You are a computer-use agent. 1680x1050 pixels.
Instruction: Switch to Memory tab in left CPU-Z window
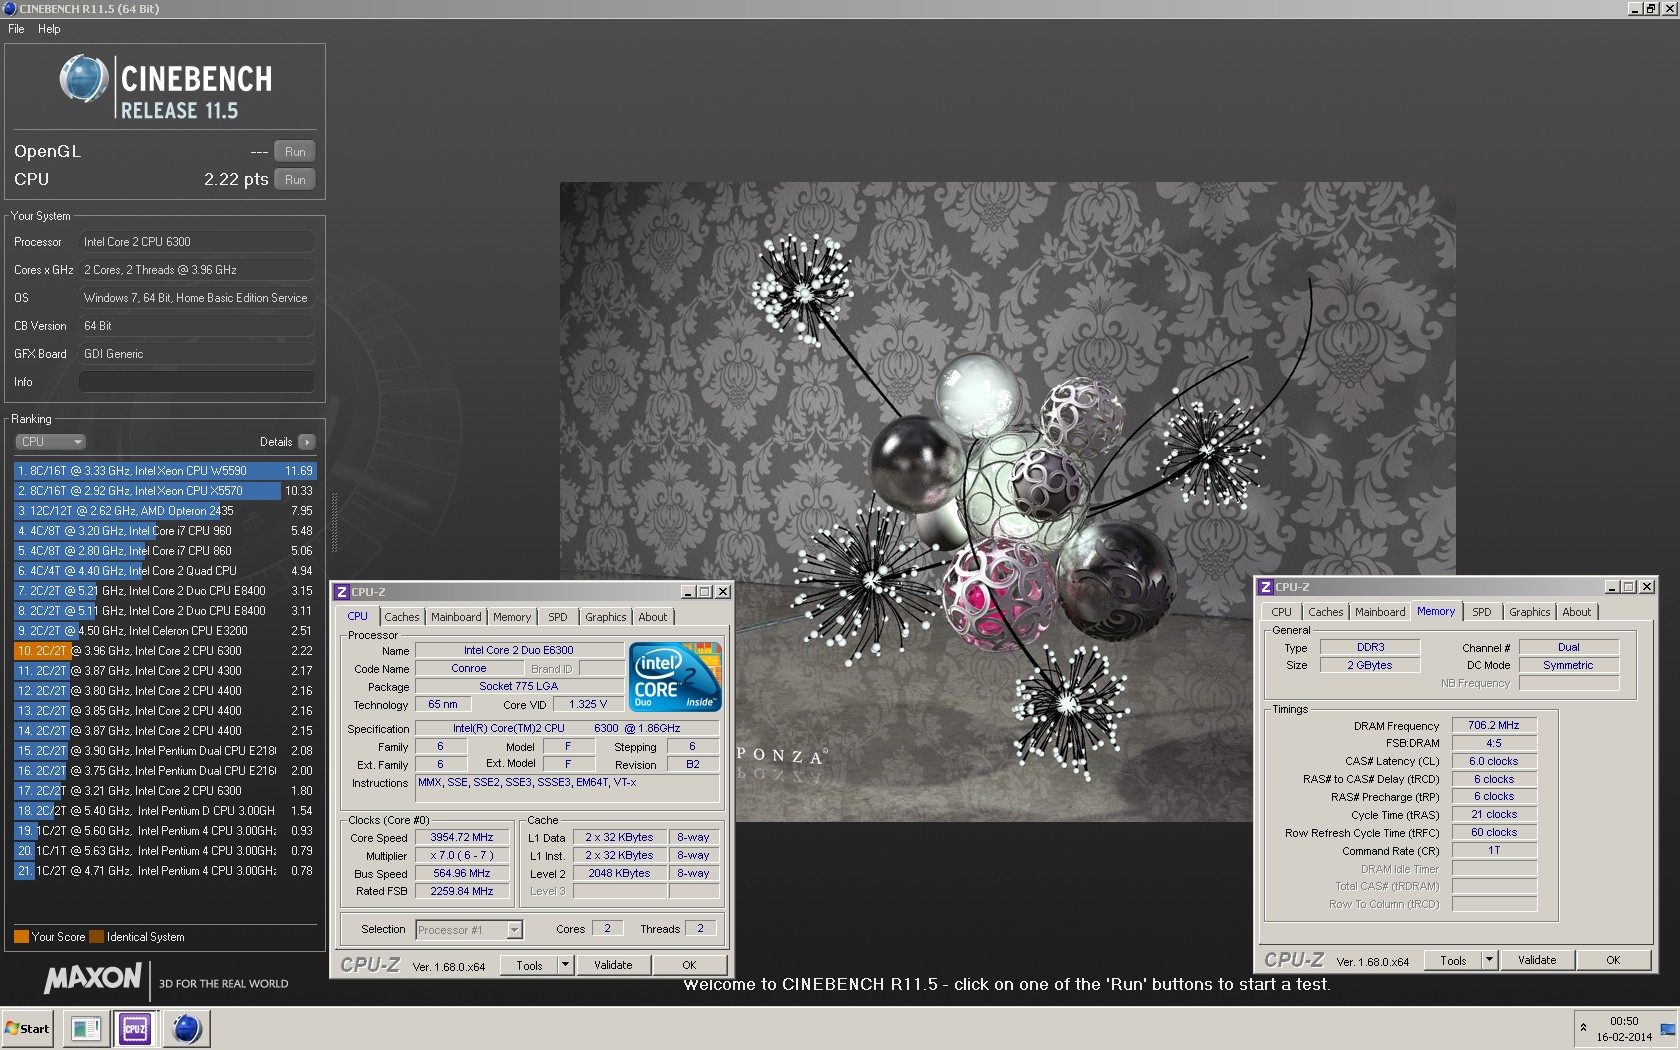512,617
